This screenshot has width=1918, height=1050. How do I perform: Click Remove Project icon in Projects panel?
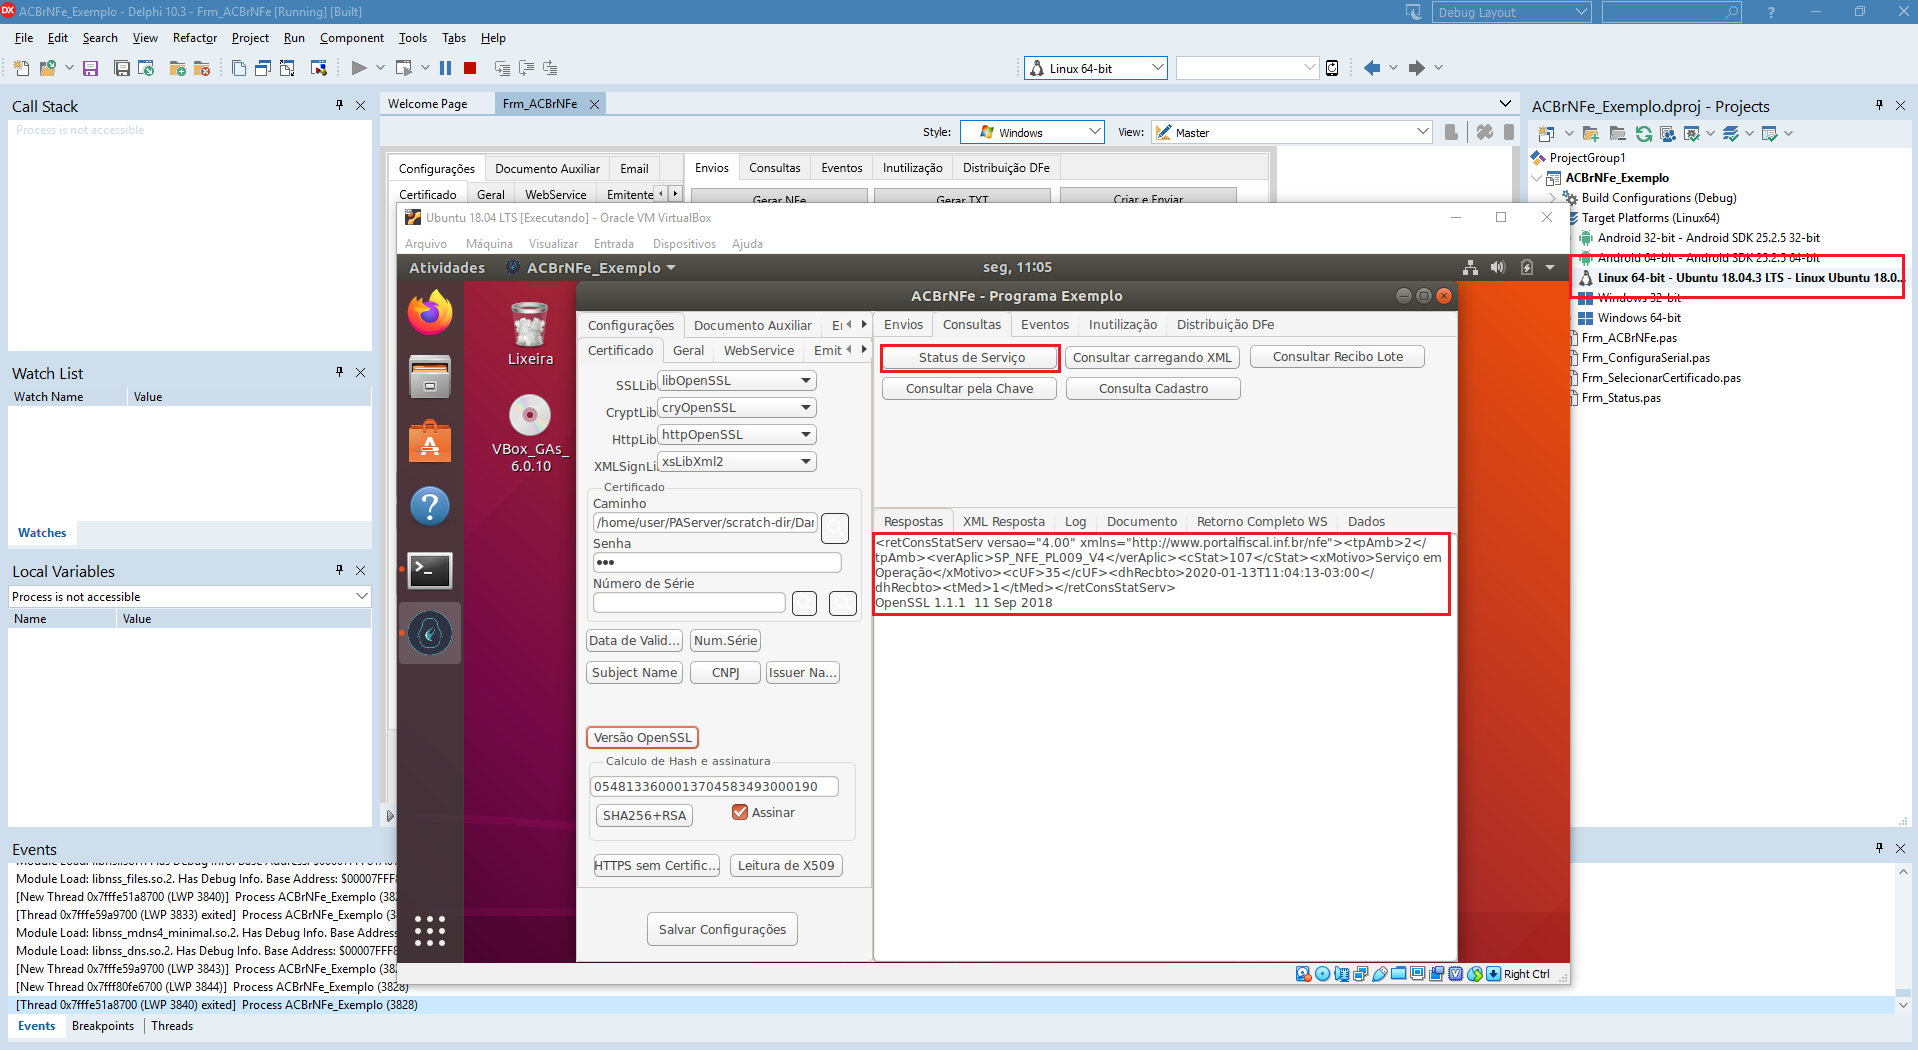(1617, 133)
